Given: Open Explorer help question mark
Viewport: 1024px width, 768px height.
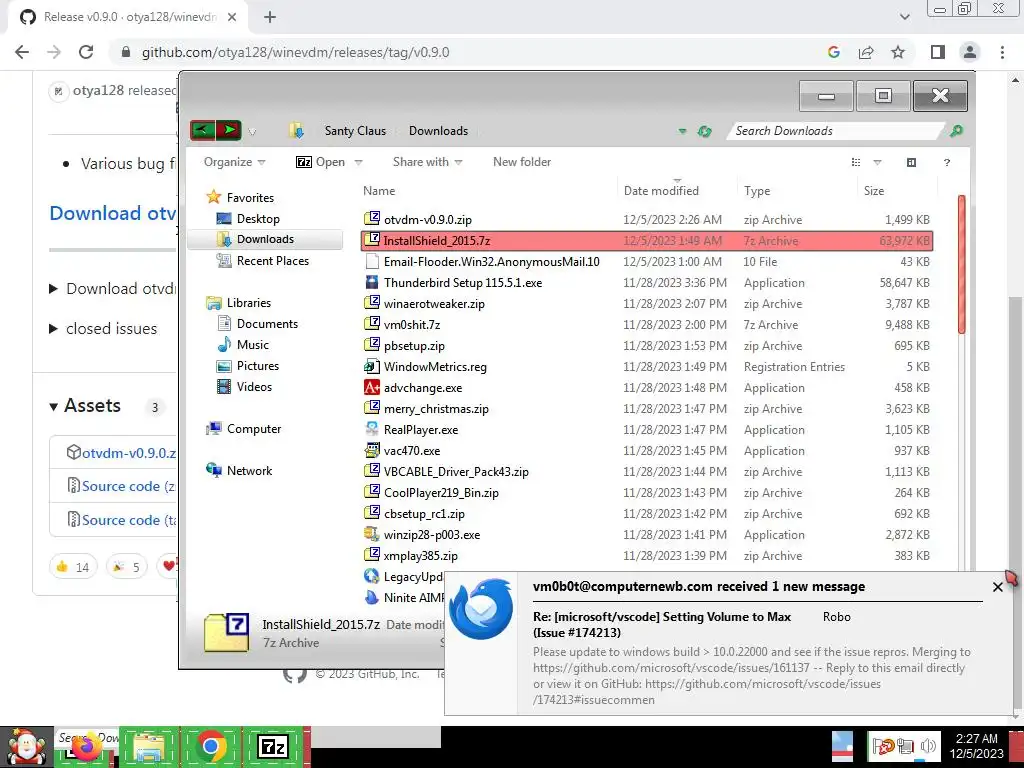Looking at the screenshot, I should pyautogui.click(x=946, y=163).
